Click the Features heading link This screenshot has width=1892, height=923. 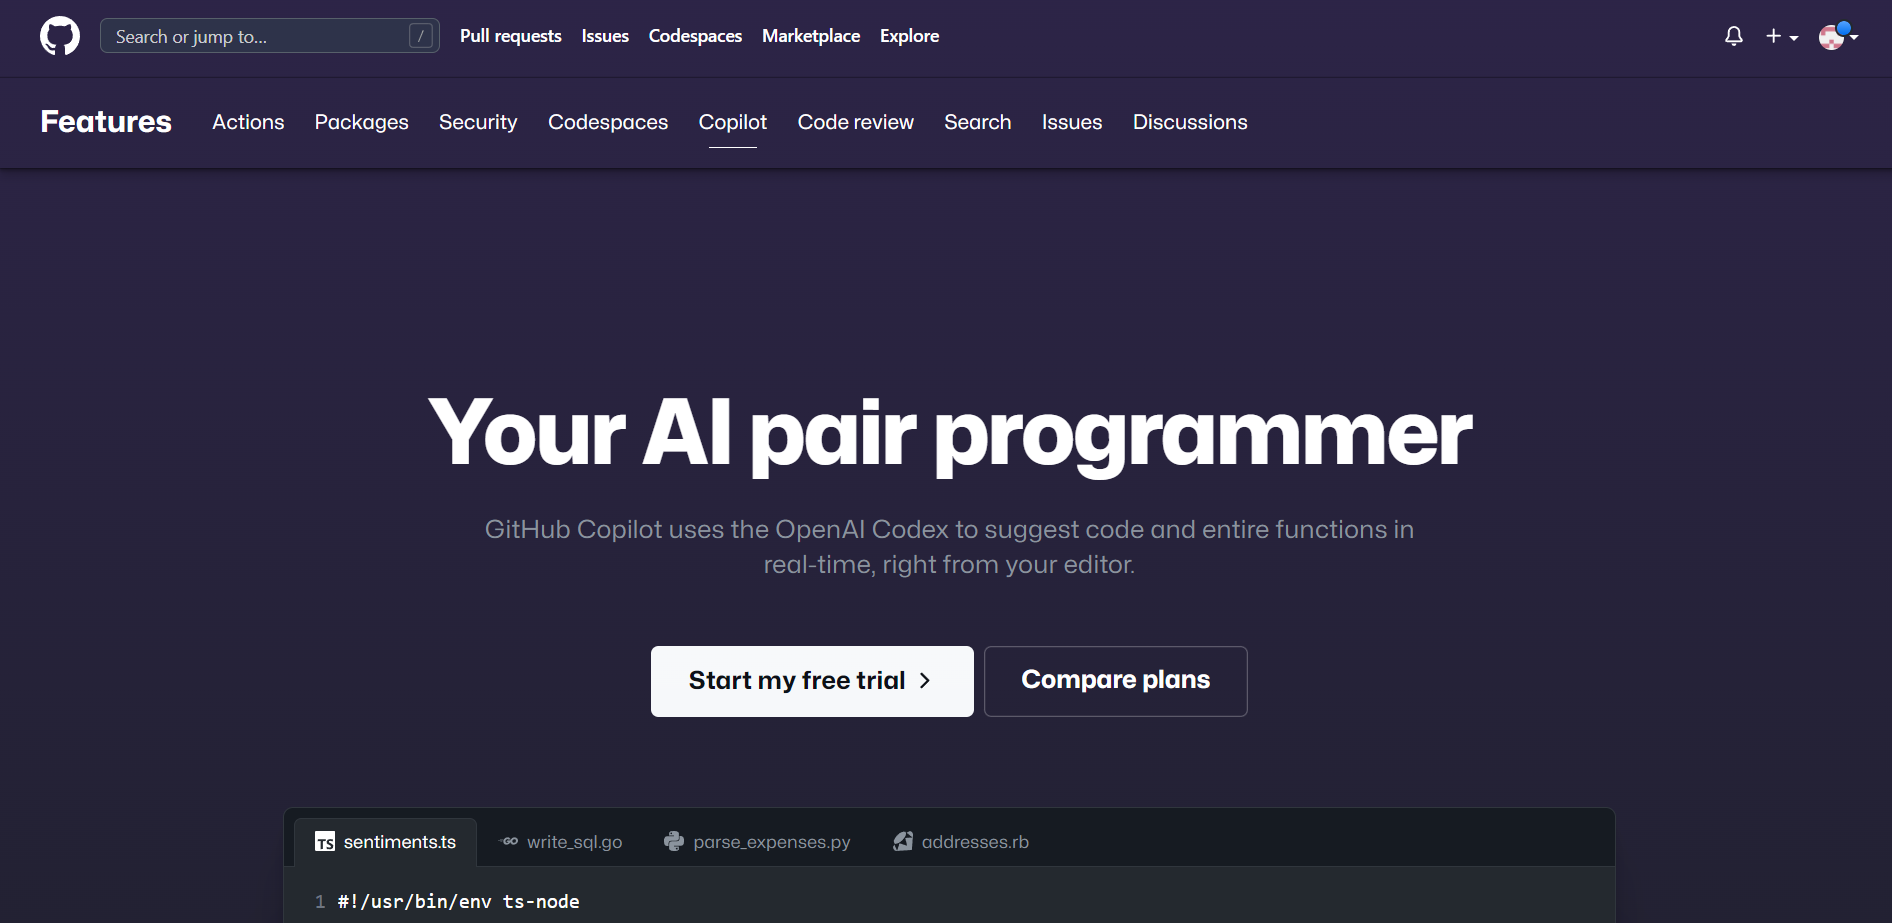click(x=106, y=122)
